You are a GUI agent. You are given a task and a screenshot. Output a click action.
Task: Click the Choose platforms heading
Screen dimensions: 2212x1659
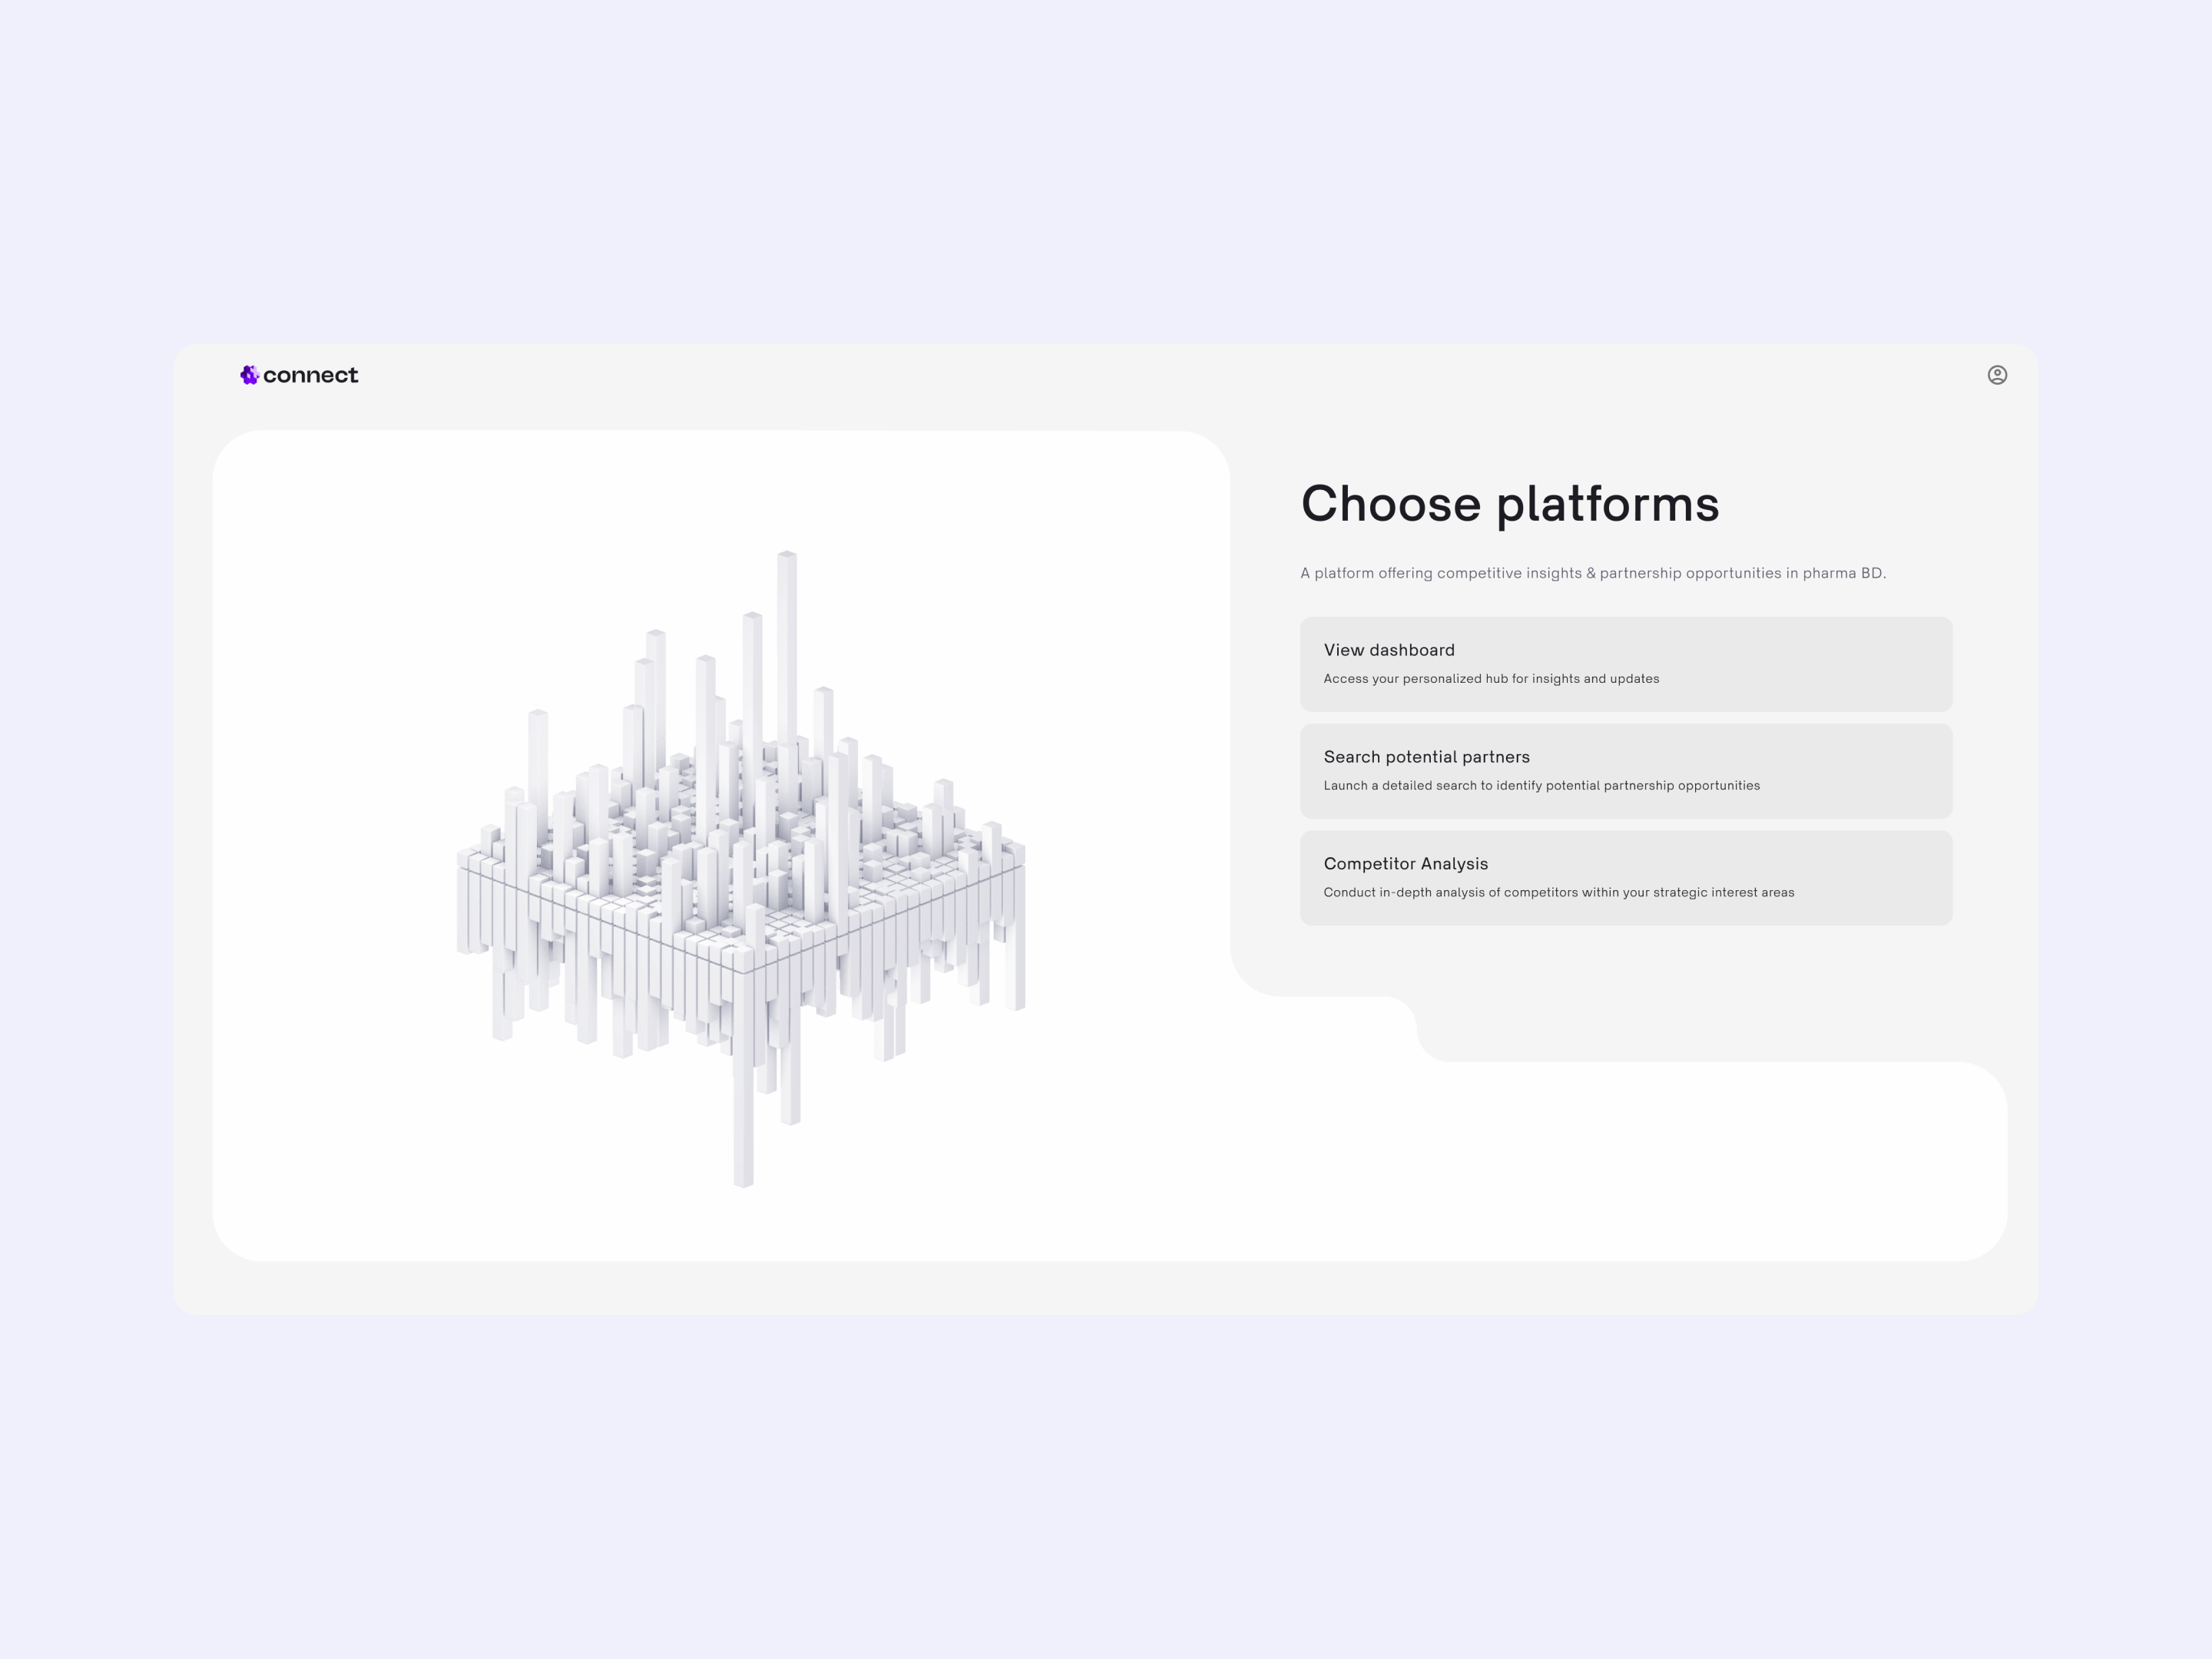(1509, 504)
